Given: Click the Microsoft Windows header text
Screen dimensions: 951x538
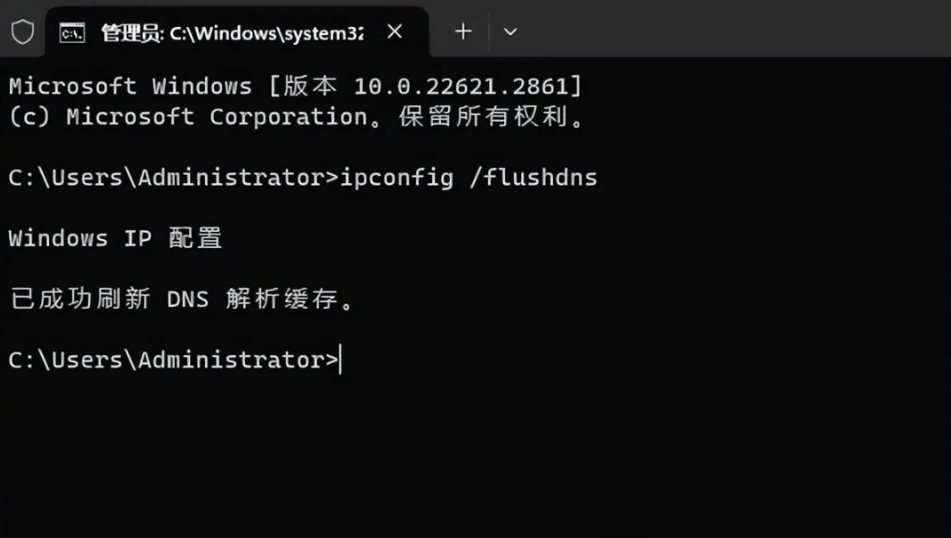Looking at the screenshot, I should tap(130, 86).
